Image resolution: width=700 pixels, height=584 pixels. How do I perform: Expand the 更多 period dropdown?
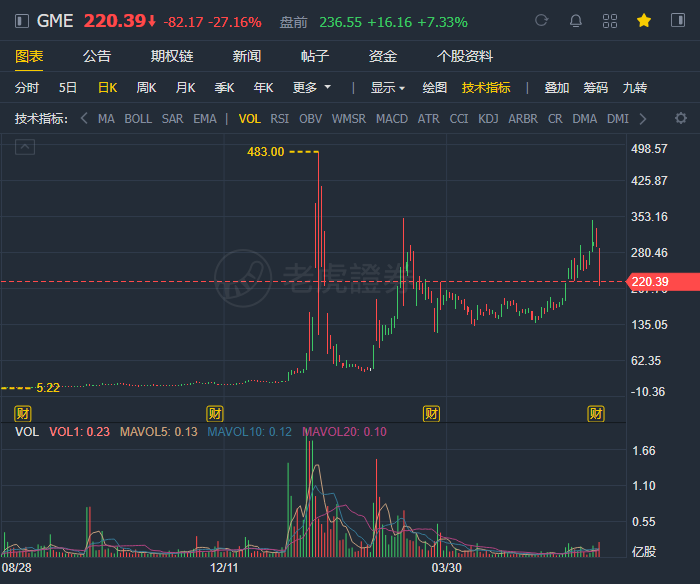(x=312, y=88)
